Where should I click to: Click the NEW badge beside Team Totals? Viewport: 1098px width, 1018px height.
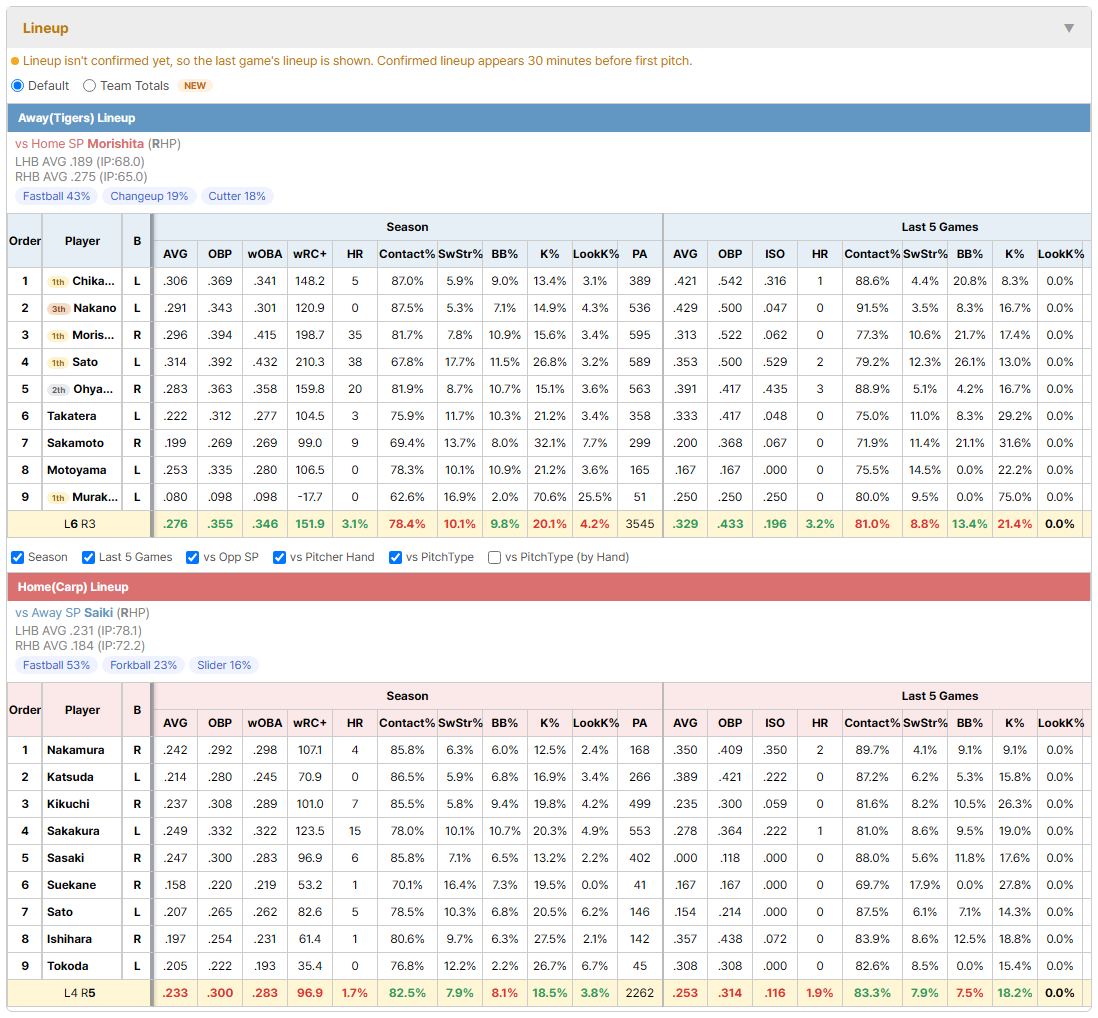195,85
